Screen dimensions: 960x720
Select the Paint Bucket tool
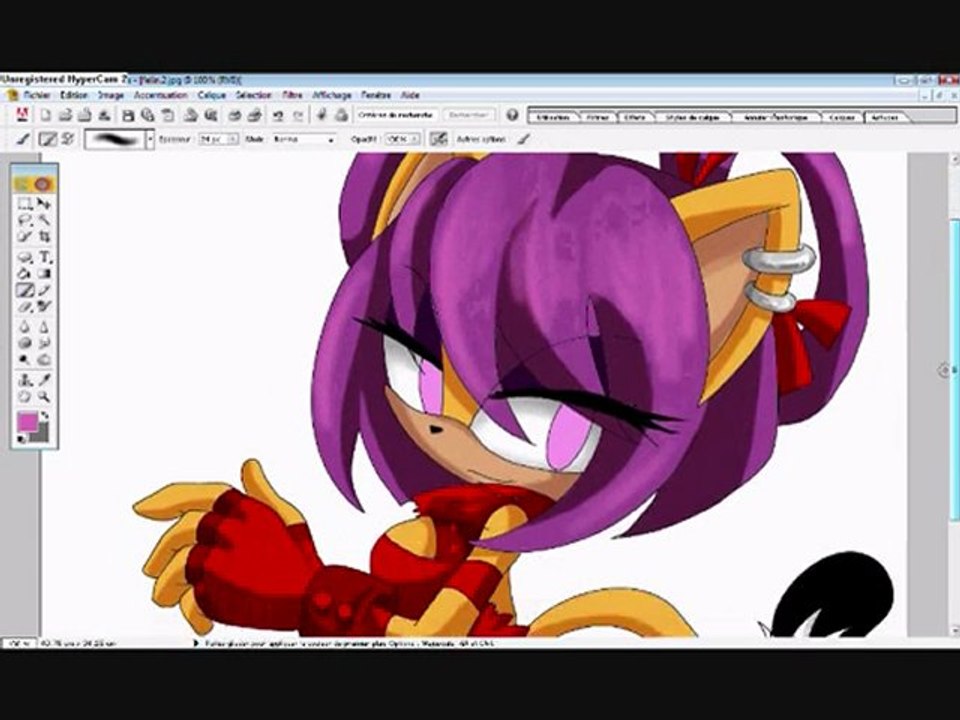tap(24, 274)
